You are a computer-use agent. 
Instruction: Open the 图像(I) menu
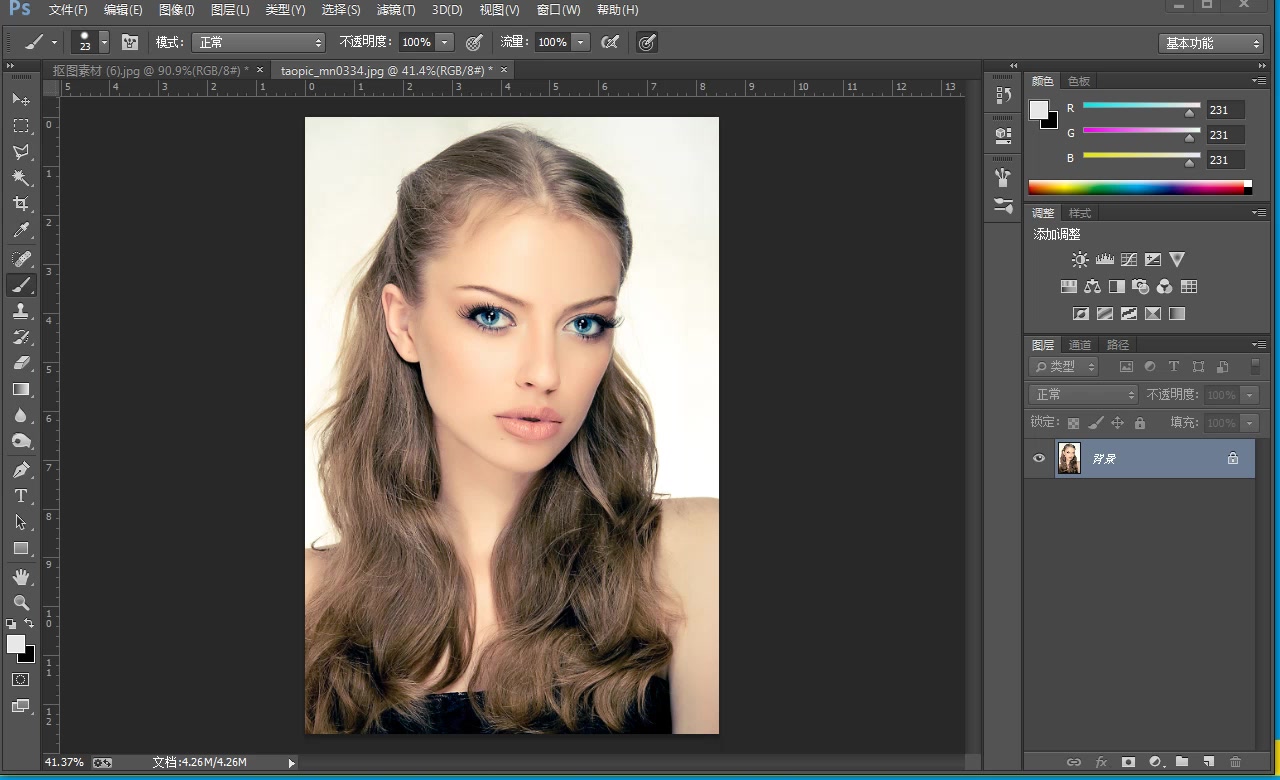point(176,10)
